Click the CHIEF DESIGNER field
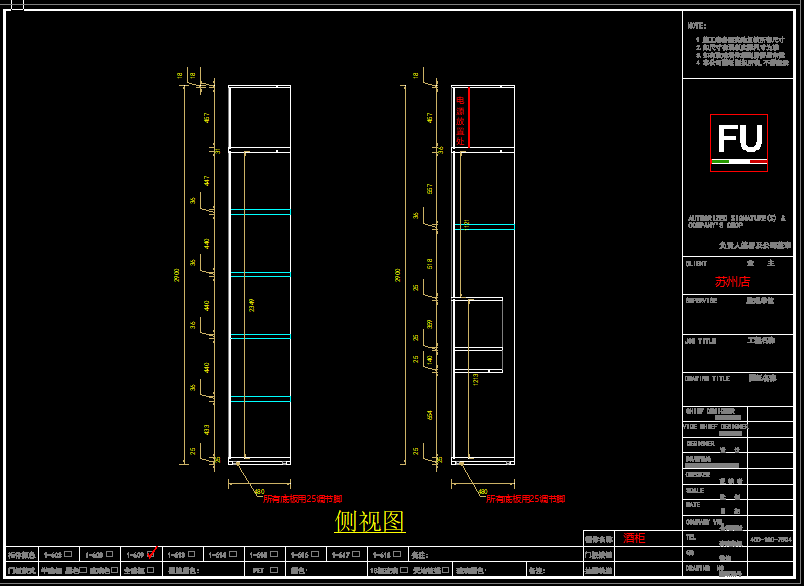The width and height of the screenshot is (804, 586). (x=714, y=411)
